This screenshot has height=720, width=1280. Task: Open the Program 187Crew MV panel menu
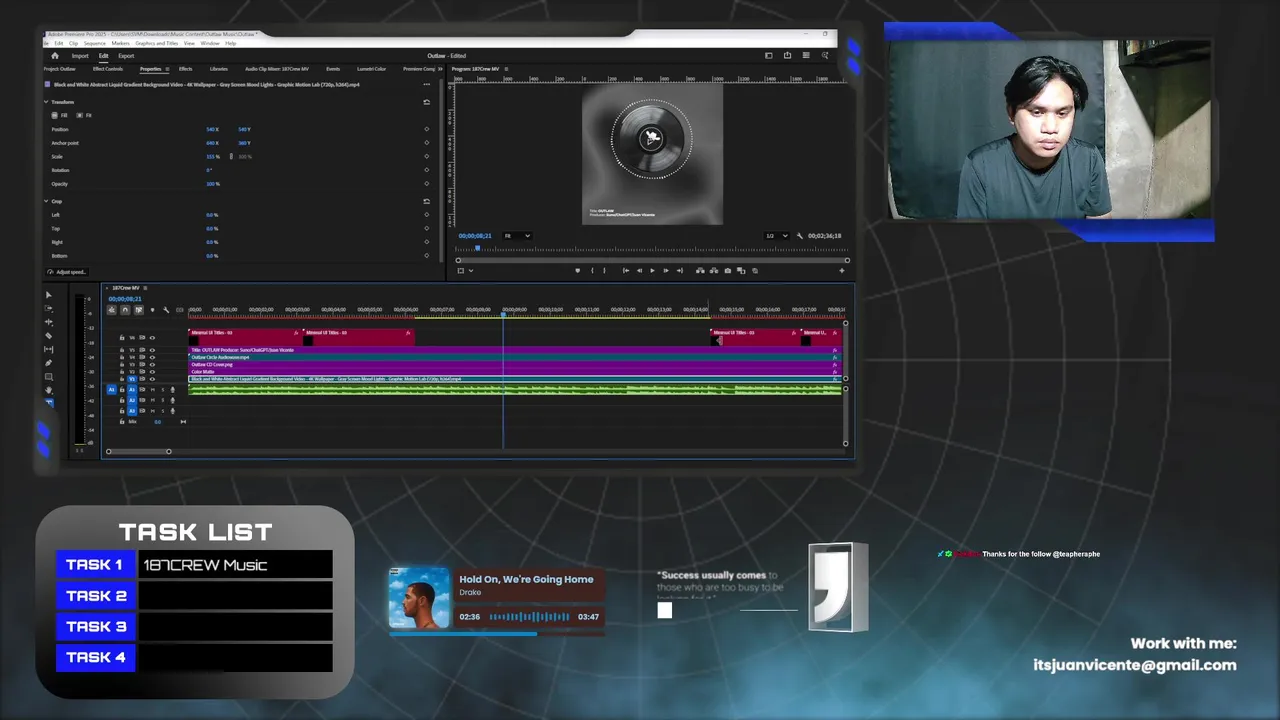(x=506, y=69)
